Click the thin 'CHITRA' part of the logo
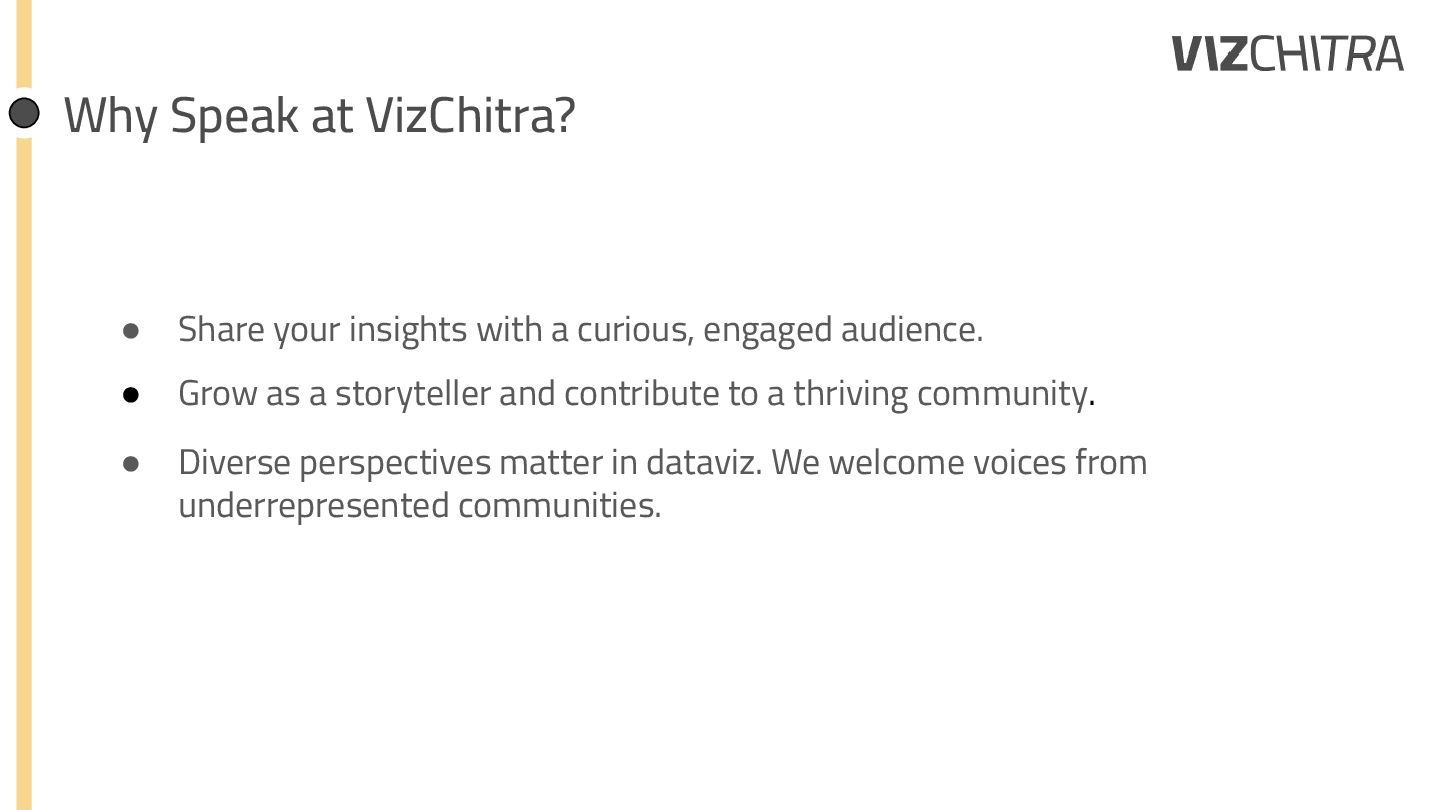 1327,54
